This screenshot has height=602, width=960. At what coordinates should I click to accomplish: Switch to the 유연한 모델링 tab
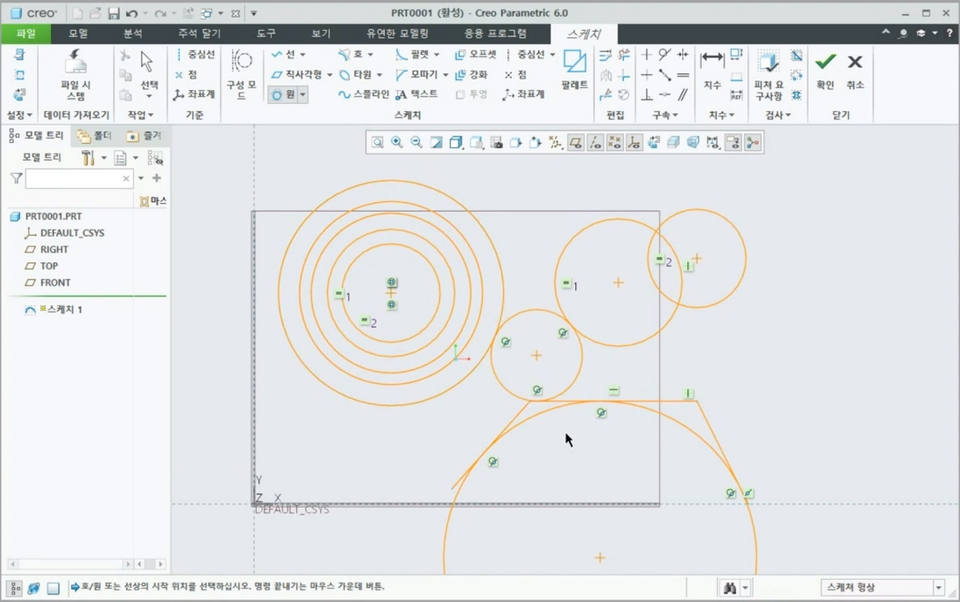tap(397, 34)
